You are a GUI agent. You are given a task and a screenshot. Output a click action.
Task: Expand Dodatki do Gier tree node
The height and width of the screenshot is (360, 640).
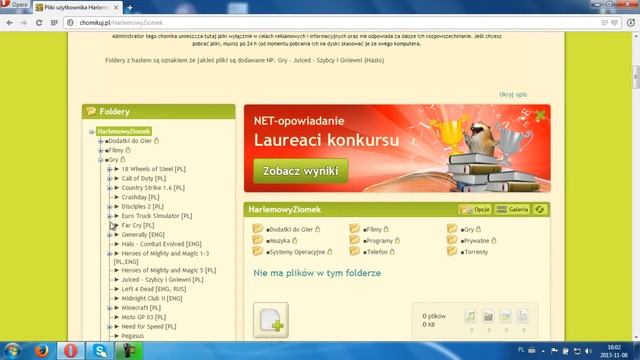click(100, 141)
